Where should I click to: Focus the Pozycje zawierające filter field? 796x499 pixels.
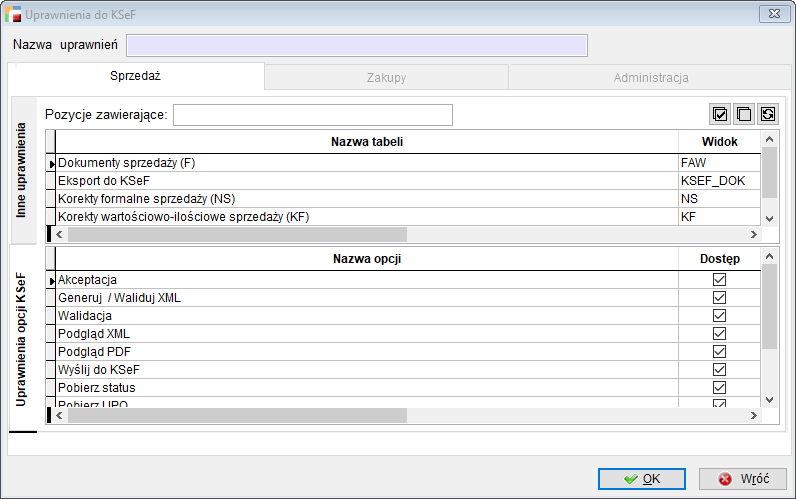click(x=312, y=115)
